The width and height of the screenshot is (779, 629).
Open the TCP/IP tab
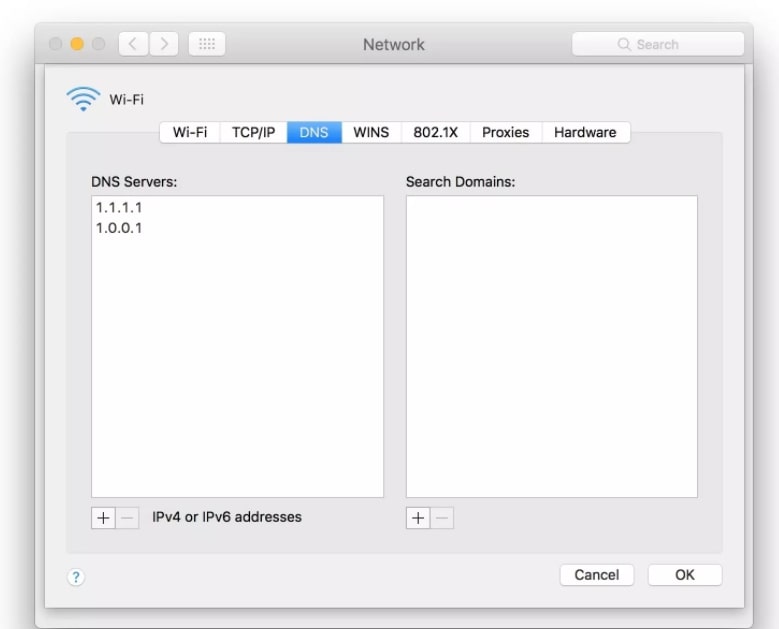[x=253, y=132]
